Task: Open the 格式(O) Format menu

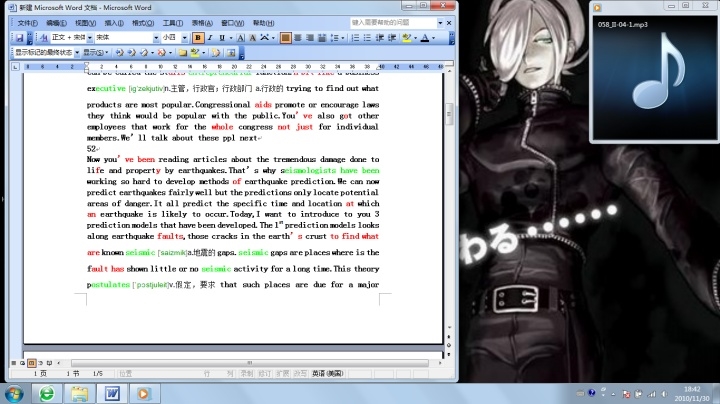Action: click(143, 23)
